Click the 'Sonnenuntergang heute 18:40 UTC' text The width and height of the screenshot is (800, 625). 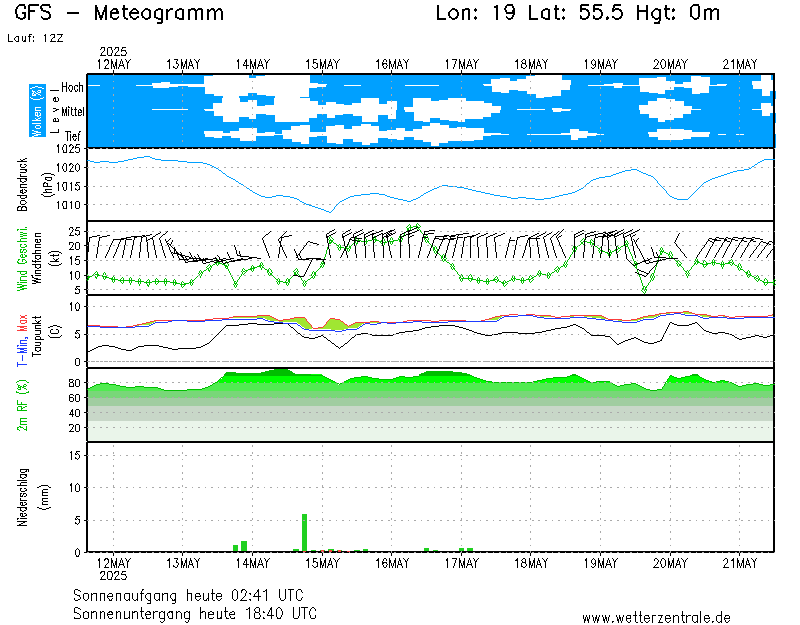point(195,613)
